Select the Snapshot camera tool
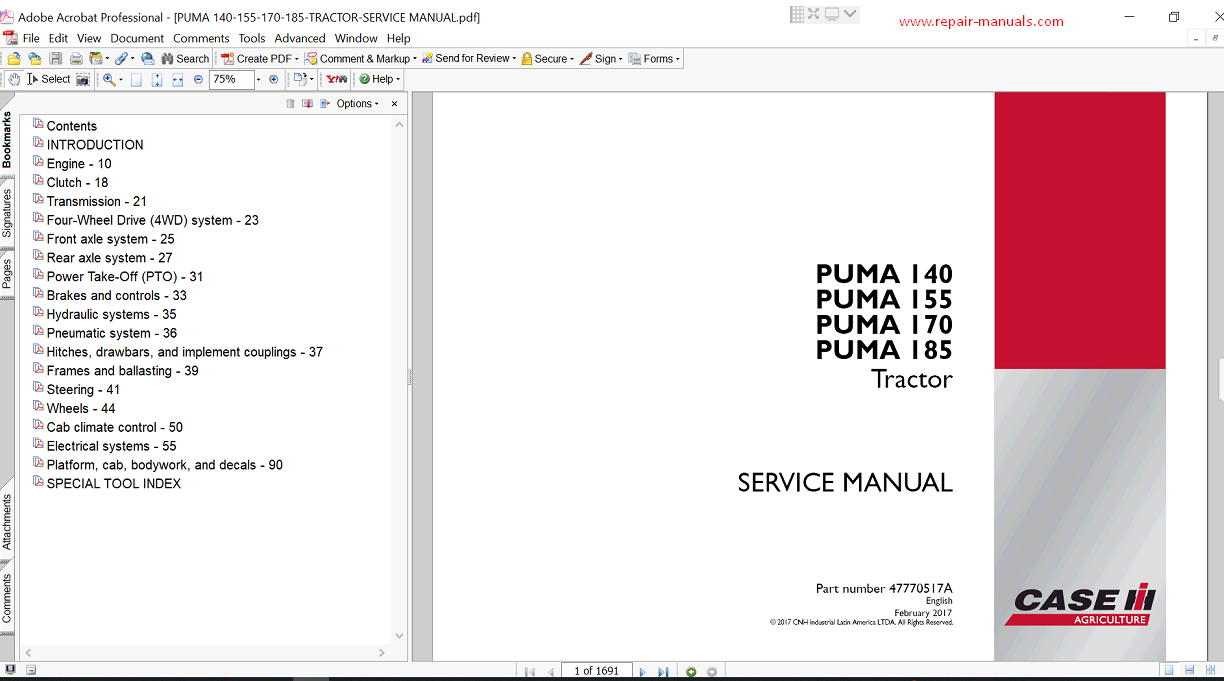 click(83, 79)
